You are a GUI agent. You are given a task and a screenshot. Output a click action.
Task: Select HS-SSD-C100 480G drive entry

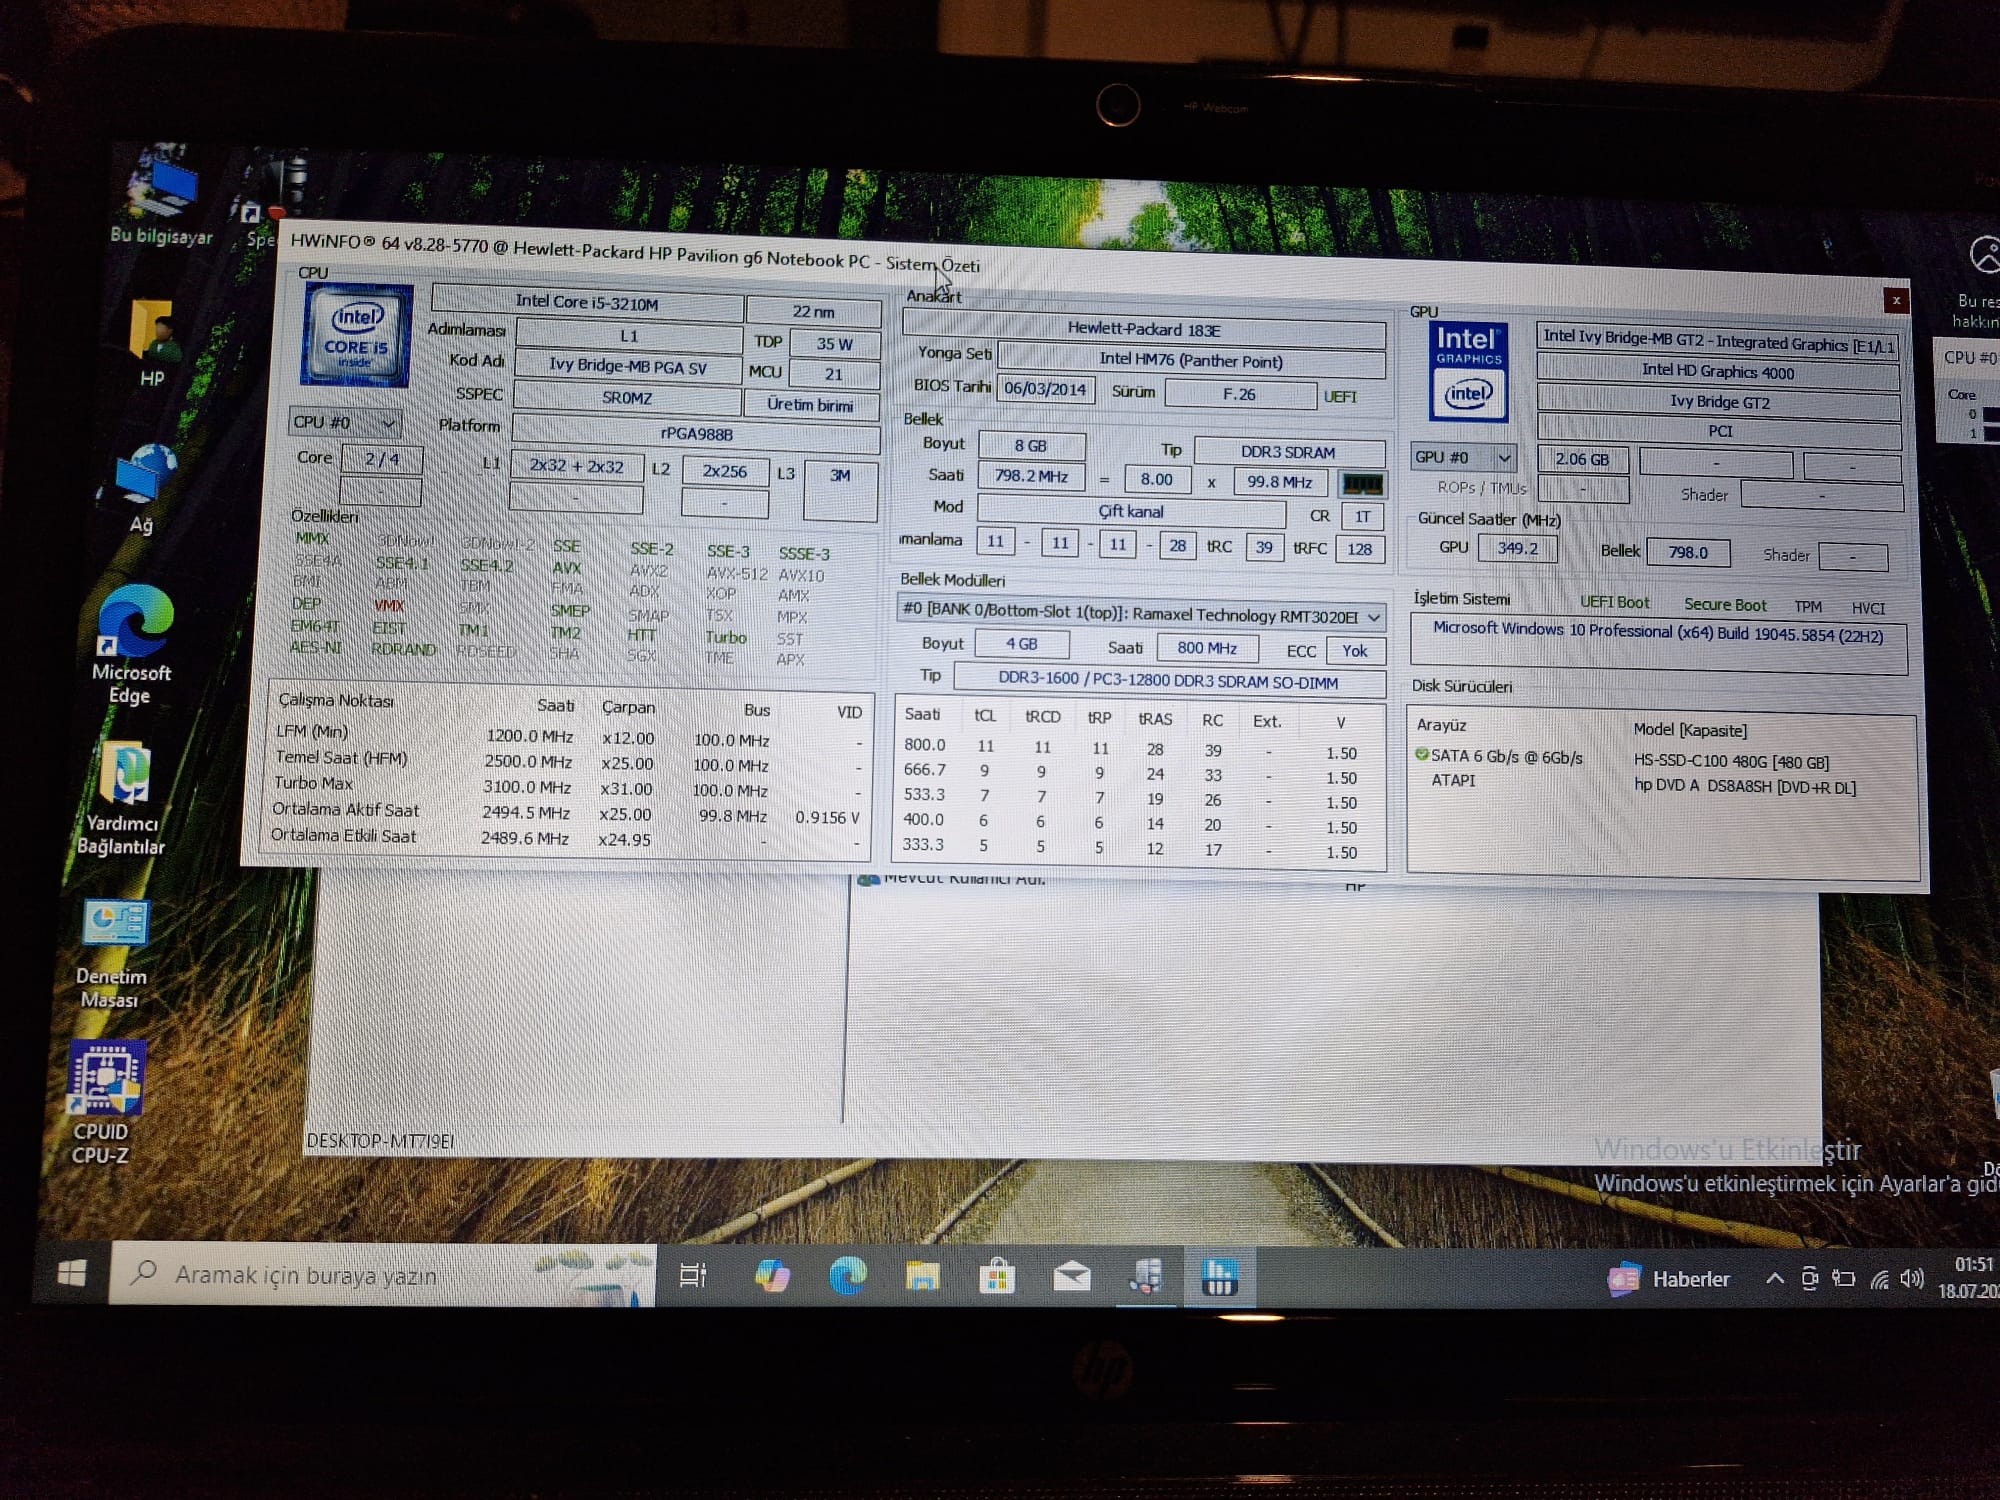(1730, 761)
